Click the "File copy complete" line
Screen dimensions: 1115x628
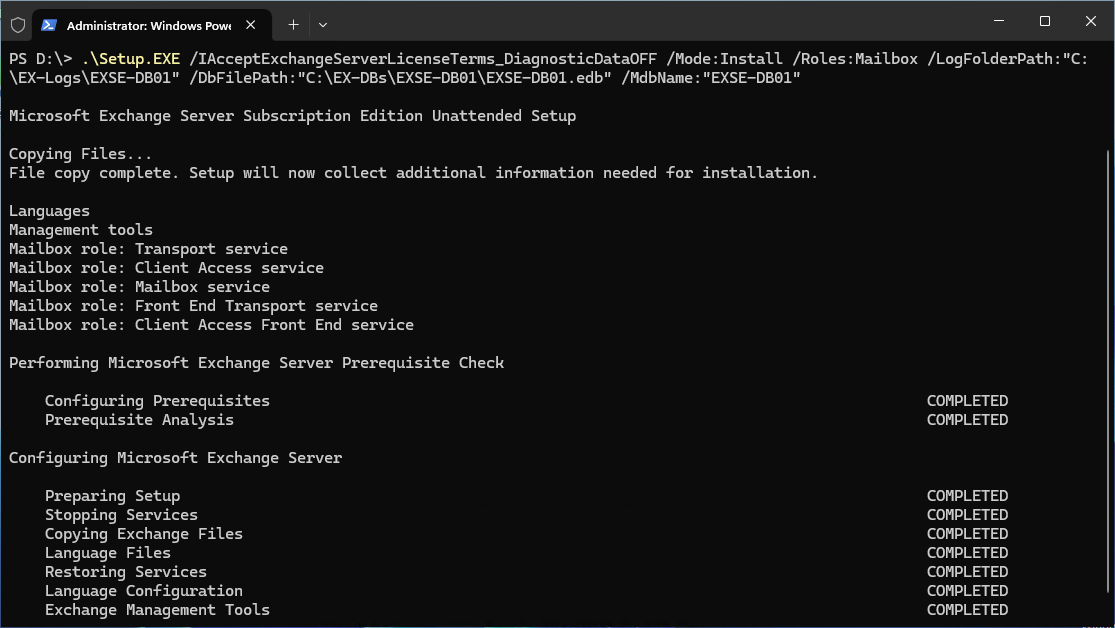[x=413, y=173]
